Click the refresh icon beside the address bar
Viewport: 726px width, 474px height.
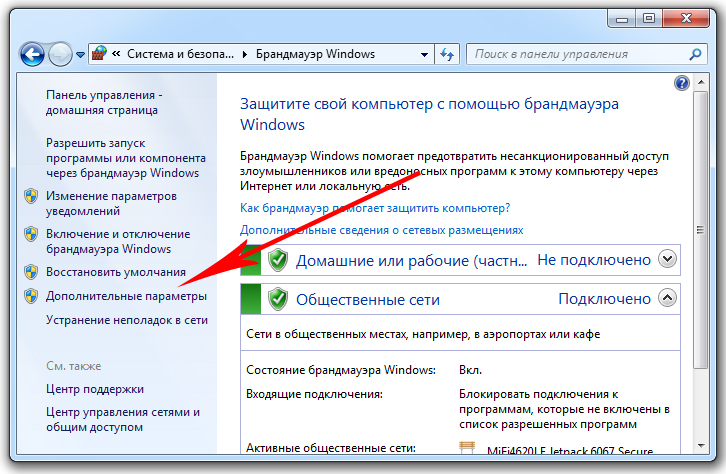(x=448, y=53)
